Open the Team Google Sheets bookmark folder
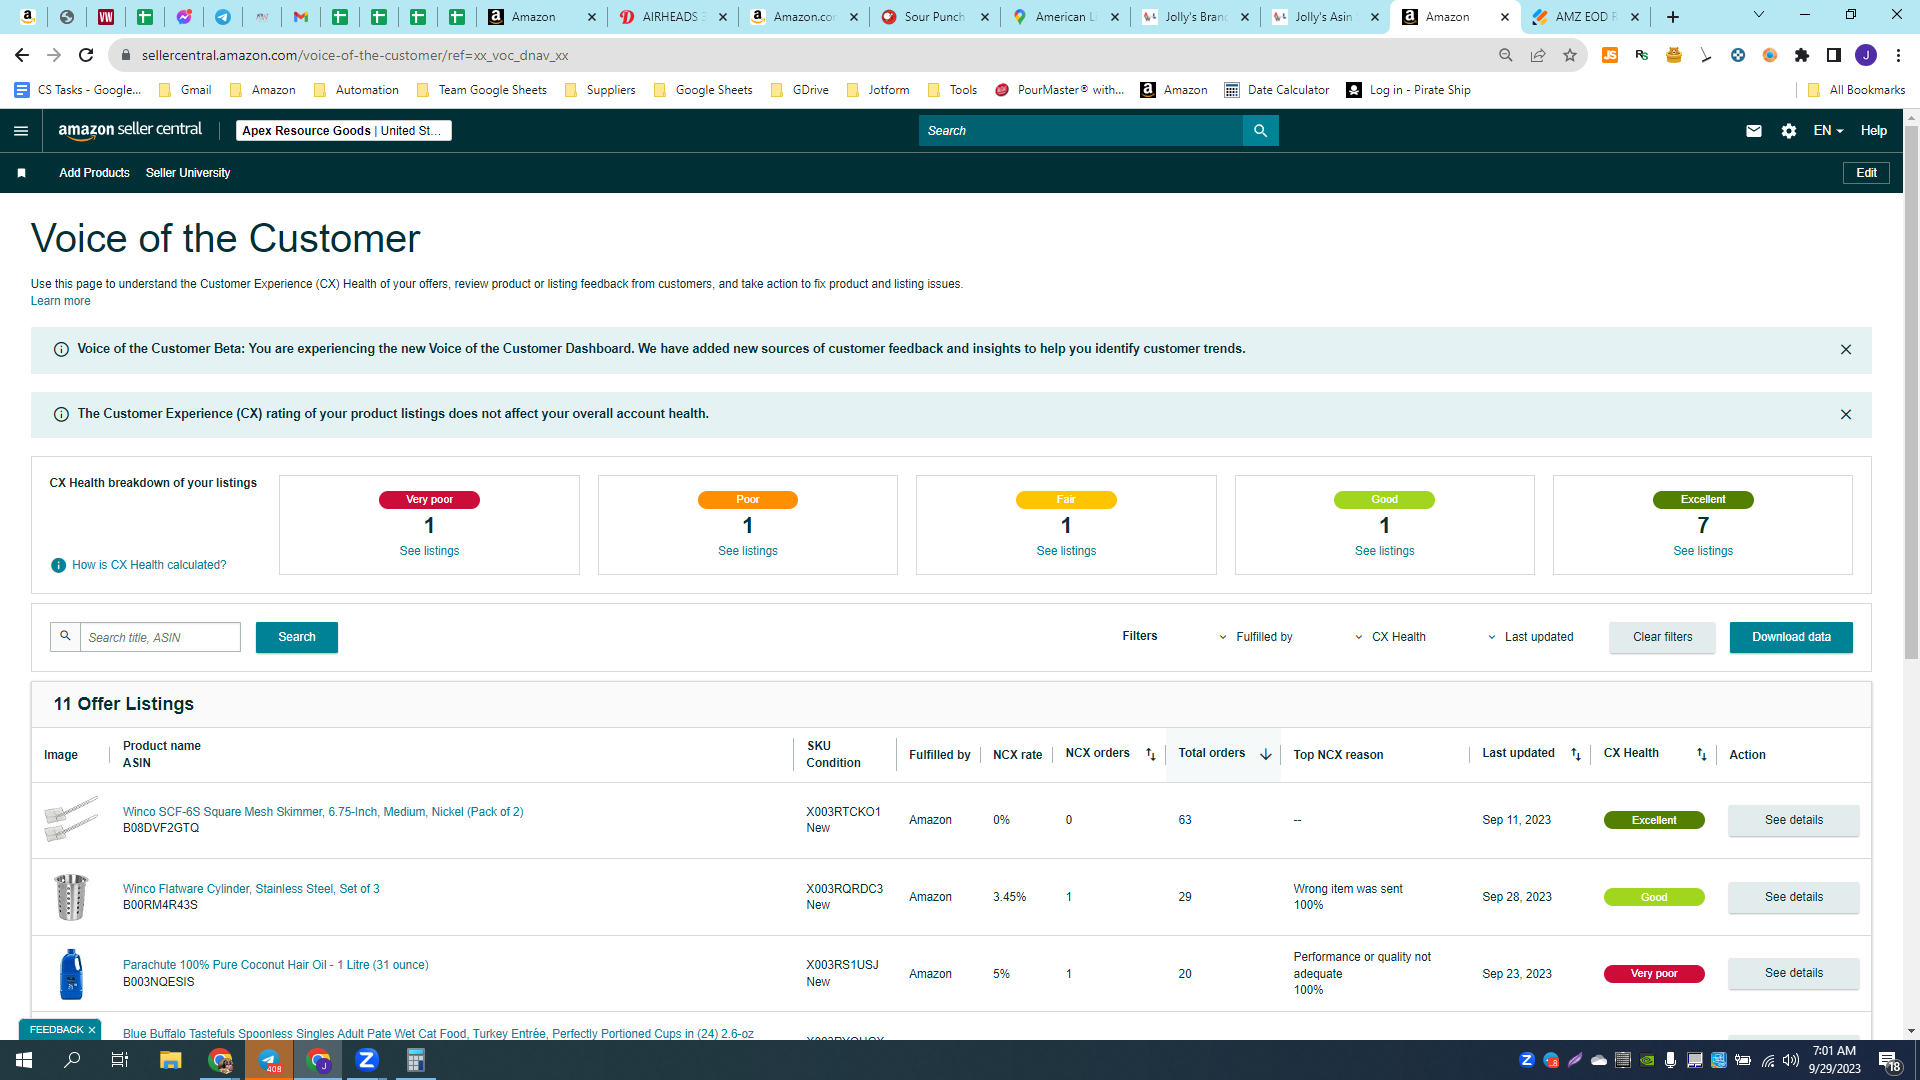This screenshot has height=1080, width=1920. point(482,90)
